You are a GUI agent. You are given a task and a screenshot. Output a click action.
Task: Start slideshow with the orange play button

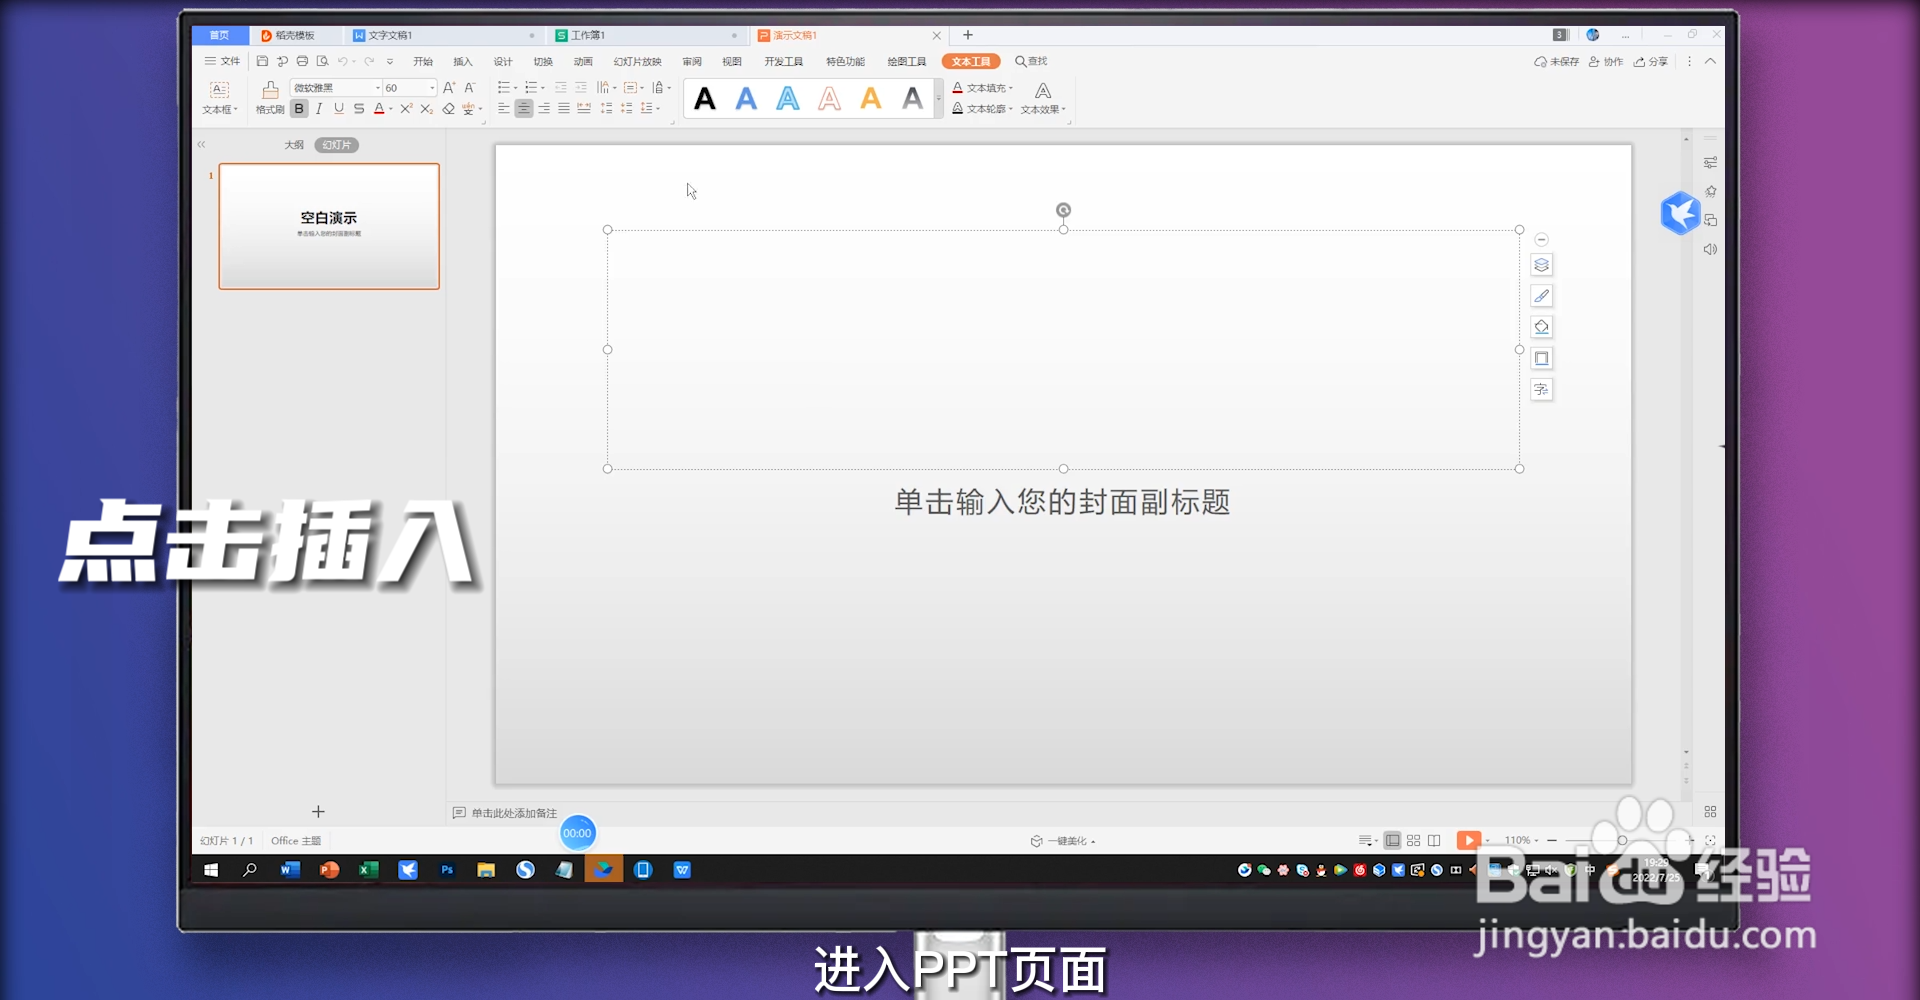1468,840
